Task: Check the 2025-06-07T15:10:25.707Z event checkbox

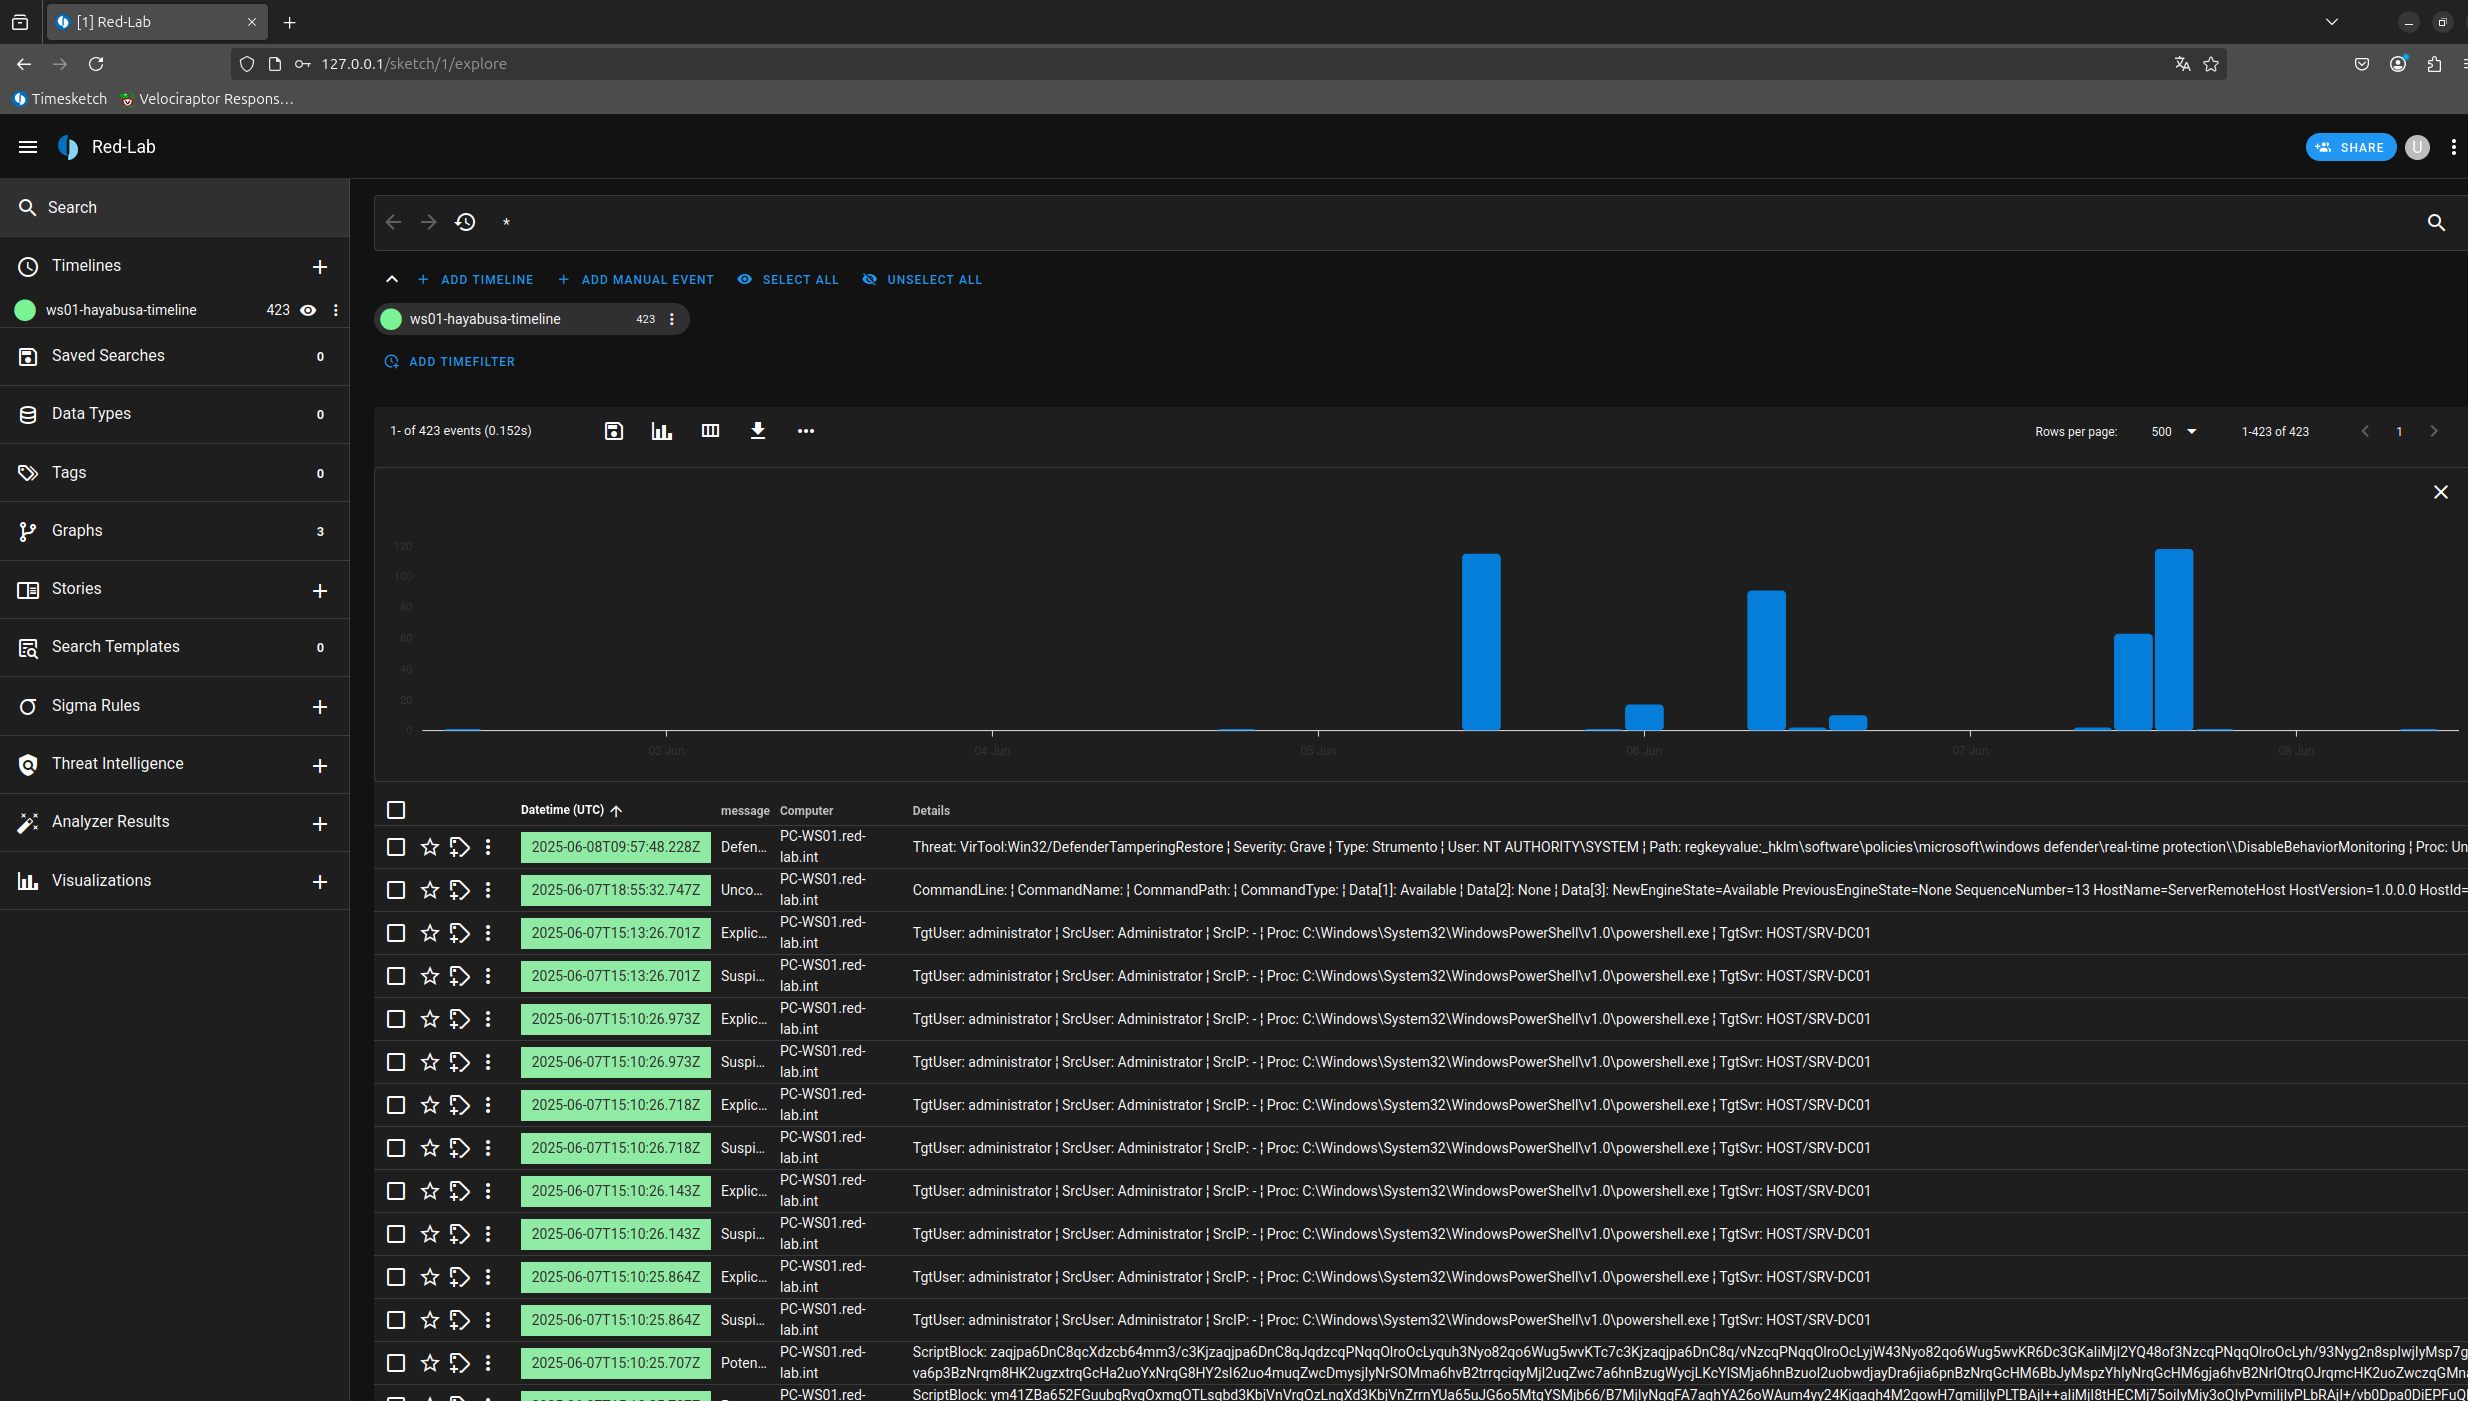Action: [396, 1363]
